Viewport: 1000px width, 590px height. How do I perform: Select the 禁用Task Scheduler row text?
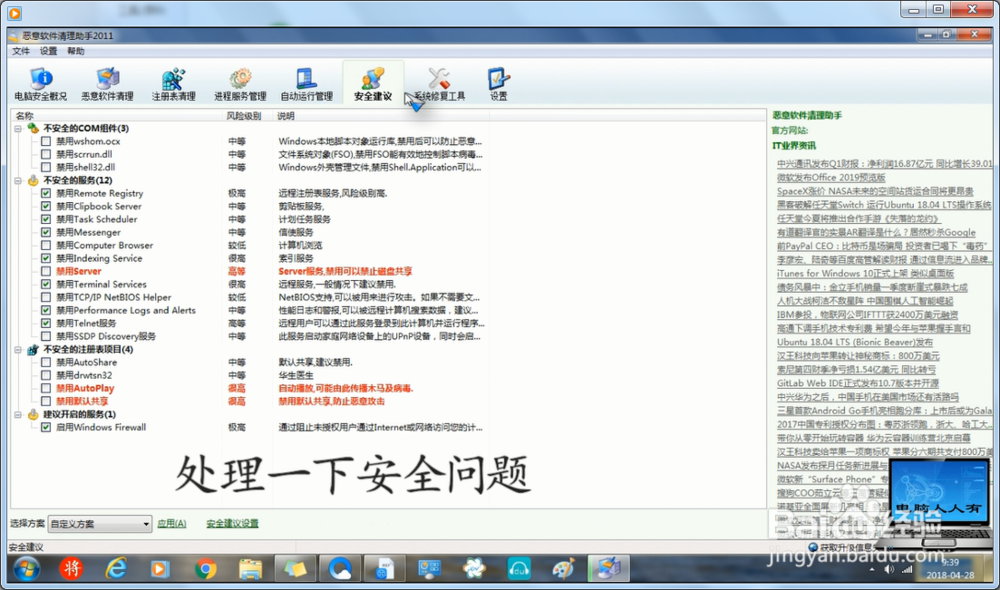pos(96,219)
